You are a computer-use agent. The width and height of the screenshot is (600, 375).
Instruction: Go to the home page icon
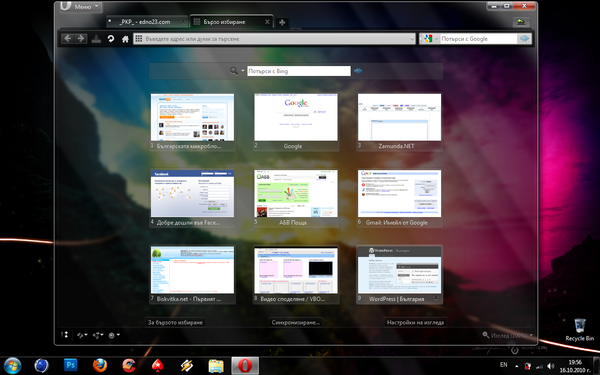[125, 39]
